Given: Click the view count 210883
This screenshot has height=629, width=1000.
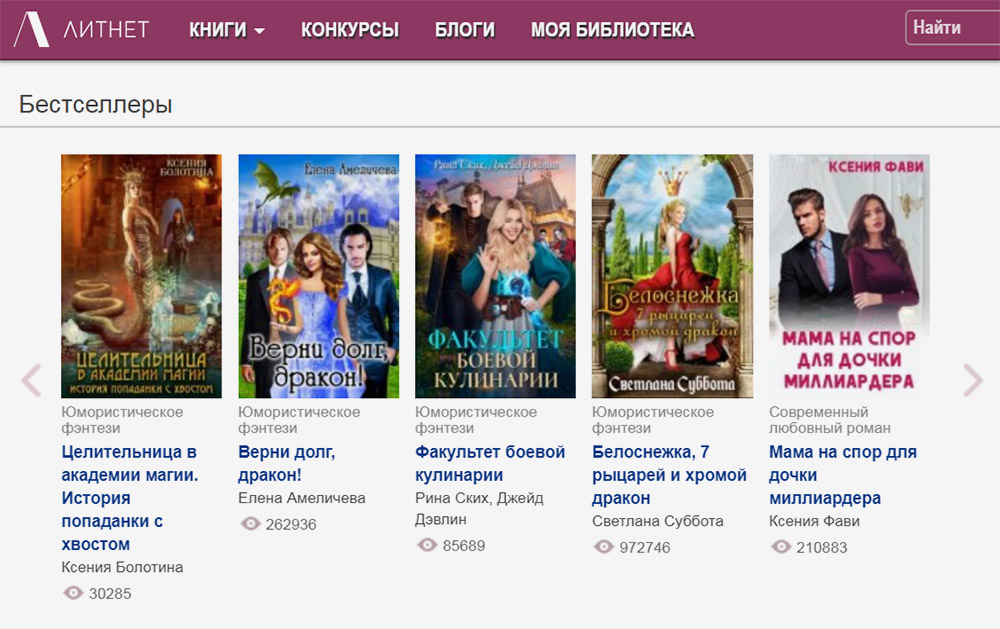Looking at the screenshot, I should [821, 547].
